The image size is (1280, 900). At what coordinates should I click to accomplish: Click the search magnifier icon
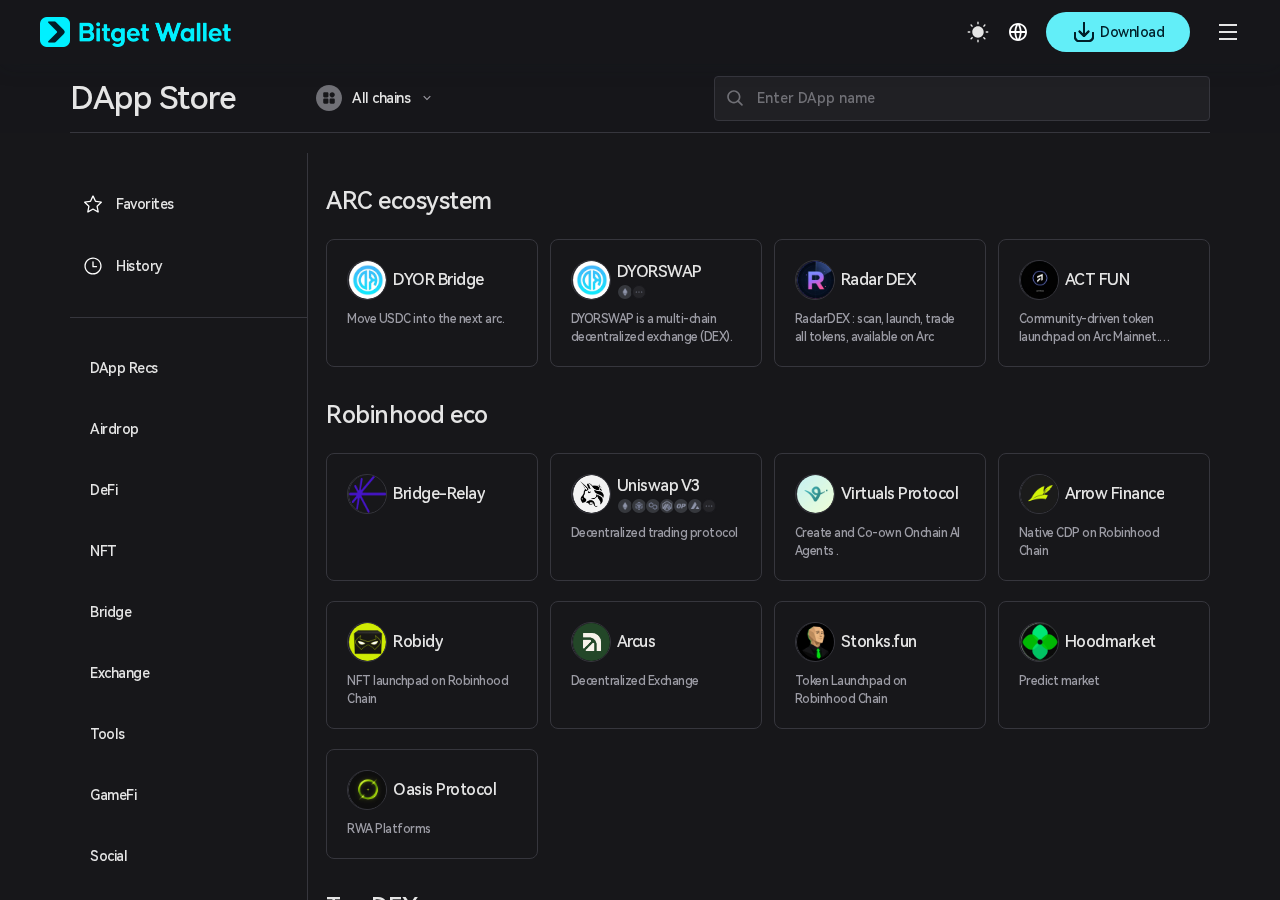pos(735,98)
